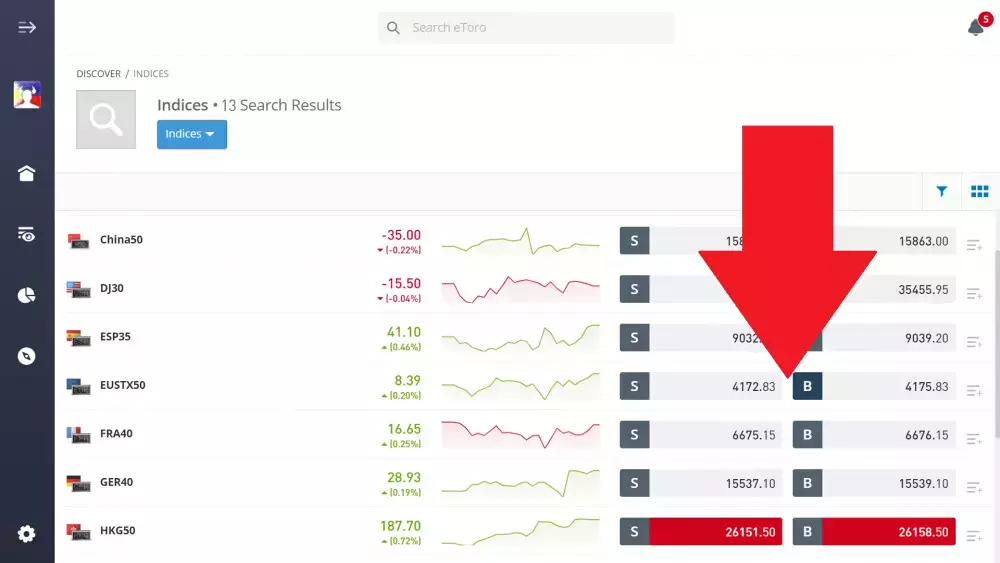
Task: Switch to grid view icon
Action: click(x=980, y=191)
